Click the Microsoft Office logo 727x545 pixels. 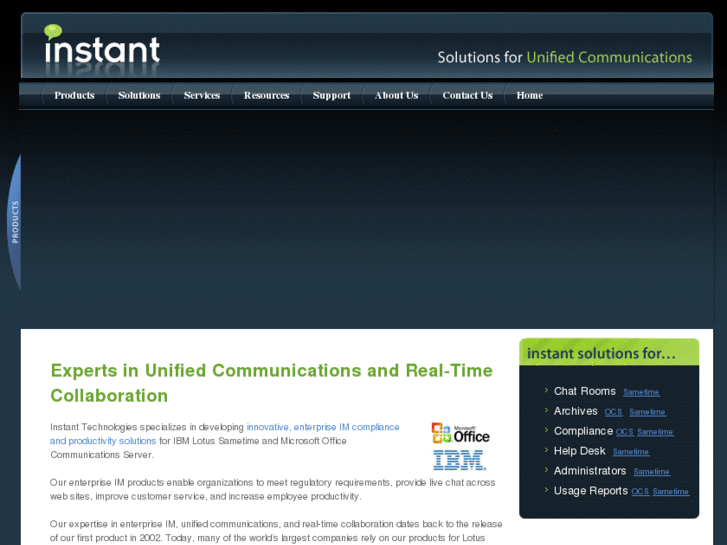point(460,433)
